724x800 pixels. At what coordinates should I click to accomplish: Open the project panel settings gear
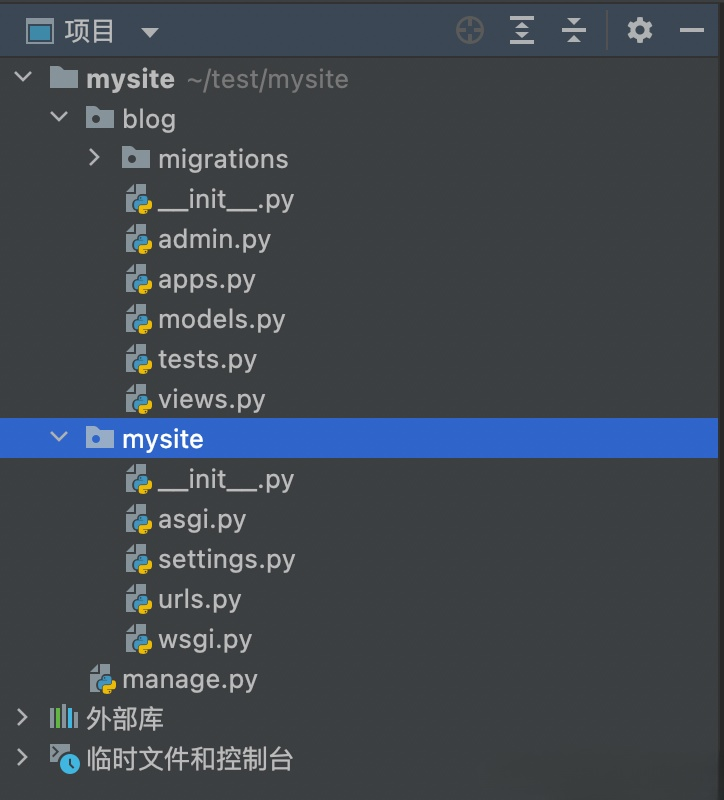pyautogui.click(x=640, y=30)
